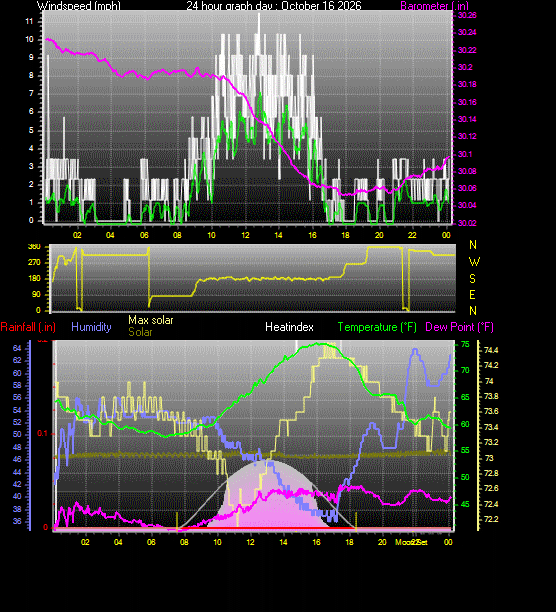This screenshot has height=612, width=556.
Task: Select the Rainfall (in) legend label
Action: (28, 327)
